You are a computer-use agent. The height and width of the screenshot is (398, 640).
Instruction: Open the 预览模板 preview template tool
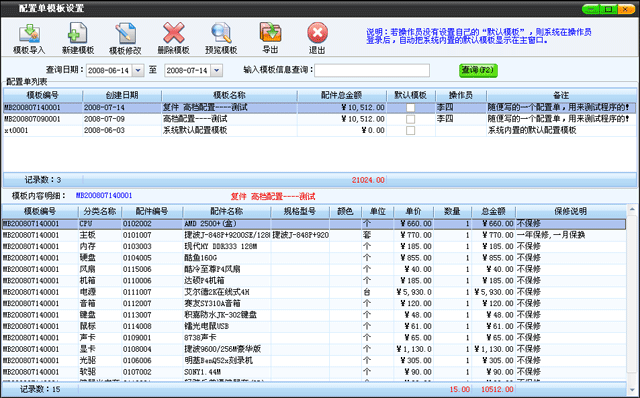click(221, 38)
